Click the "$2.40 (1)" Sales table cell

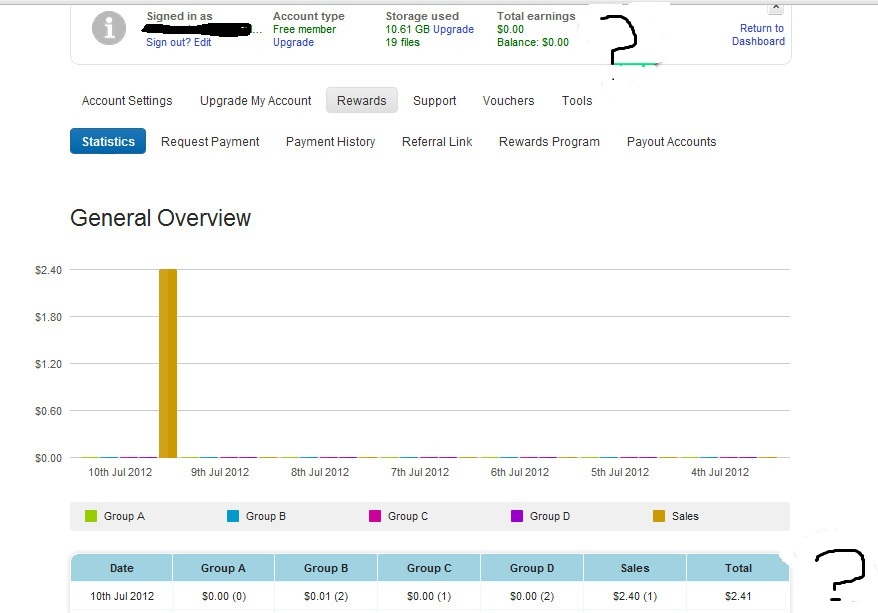coord(635,596)
